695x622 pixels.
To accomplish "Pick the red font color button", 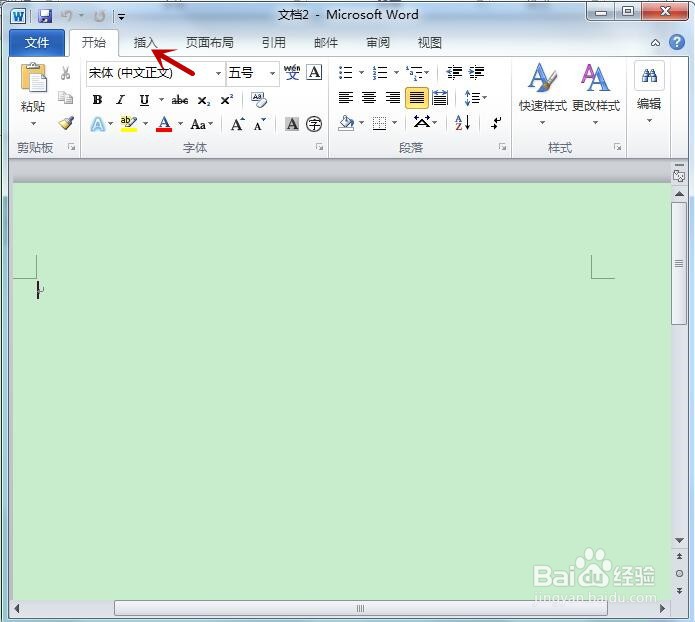I will click(x=164, y=124).
